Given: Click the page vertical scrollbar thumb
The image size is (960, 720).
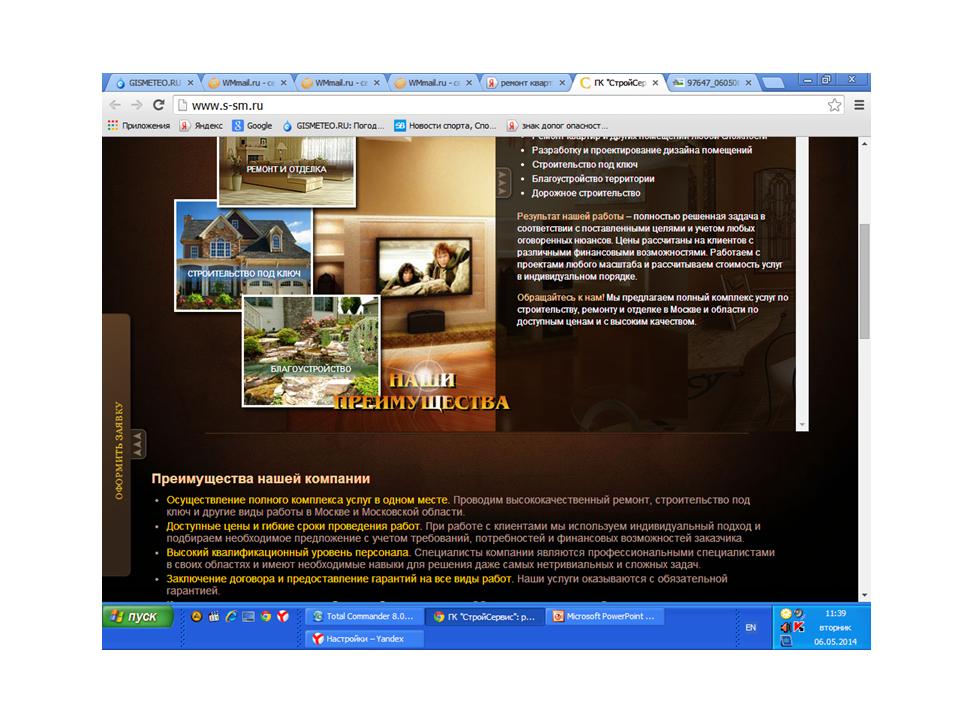Looking at the screenshot, I should pyautogui.click(x=864, y=281).
